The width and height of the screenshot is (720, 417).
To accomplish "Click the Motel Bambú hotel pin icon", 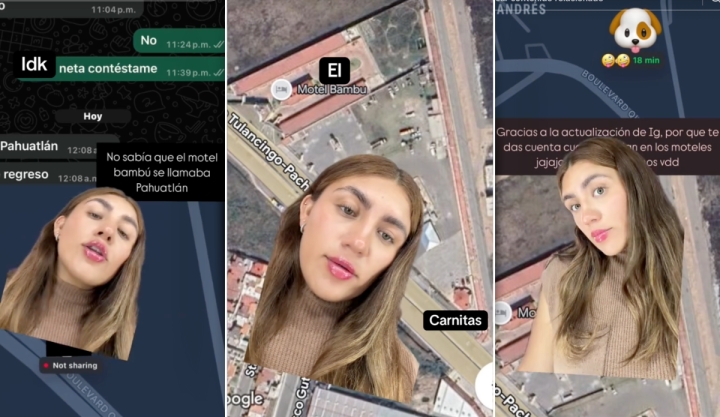I will click(x=283, y=89).
